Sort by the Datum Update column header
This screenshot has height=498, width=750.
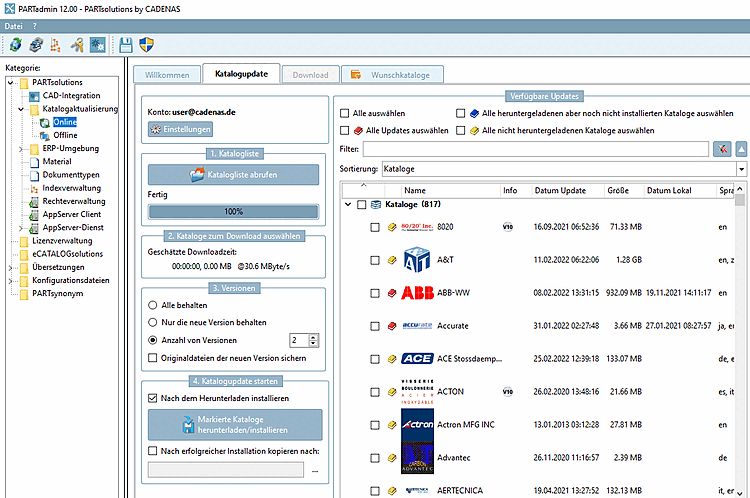click(x=560, y=190)
